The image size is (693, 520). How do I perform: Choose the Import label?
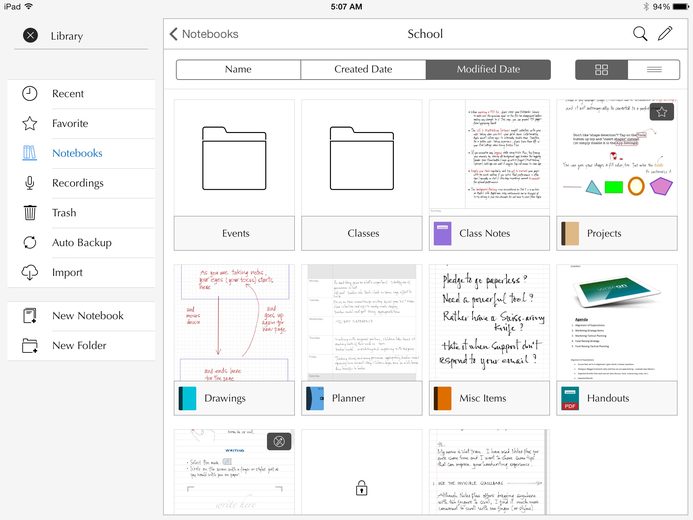click(x=67, y=273)
